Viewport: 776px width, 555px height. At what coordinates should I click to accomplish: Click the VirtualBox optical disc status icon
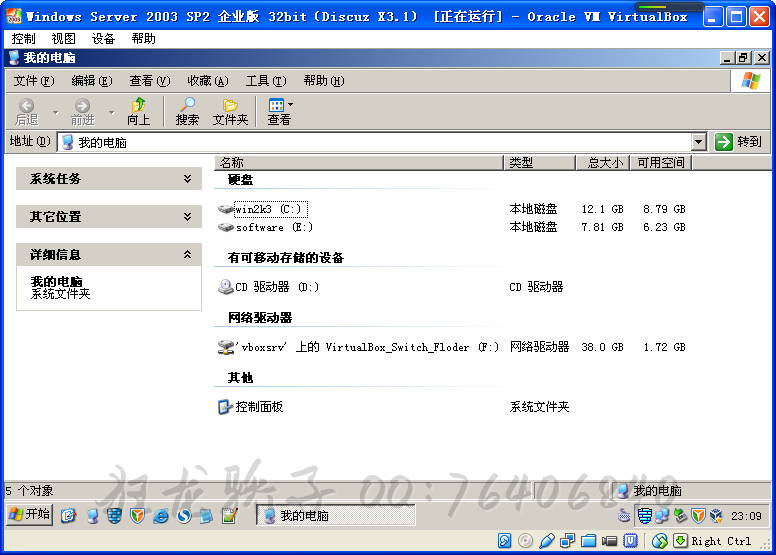525,541
